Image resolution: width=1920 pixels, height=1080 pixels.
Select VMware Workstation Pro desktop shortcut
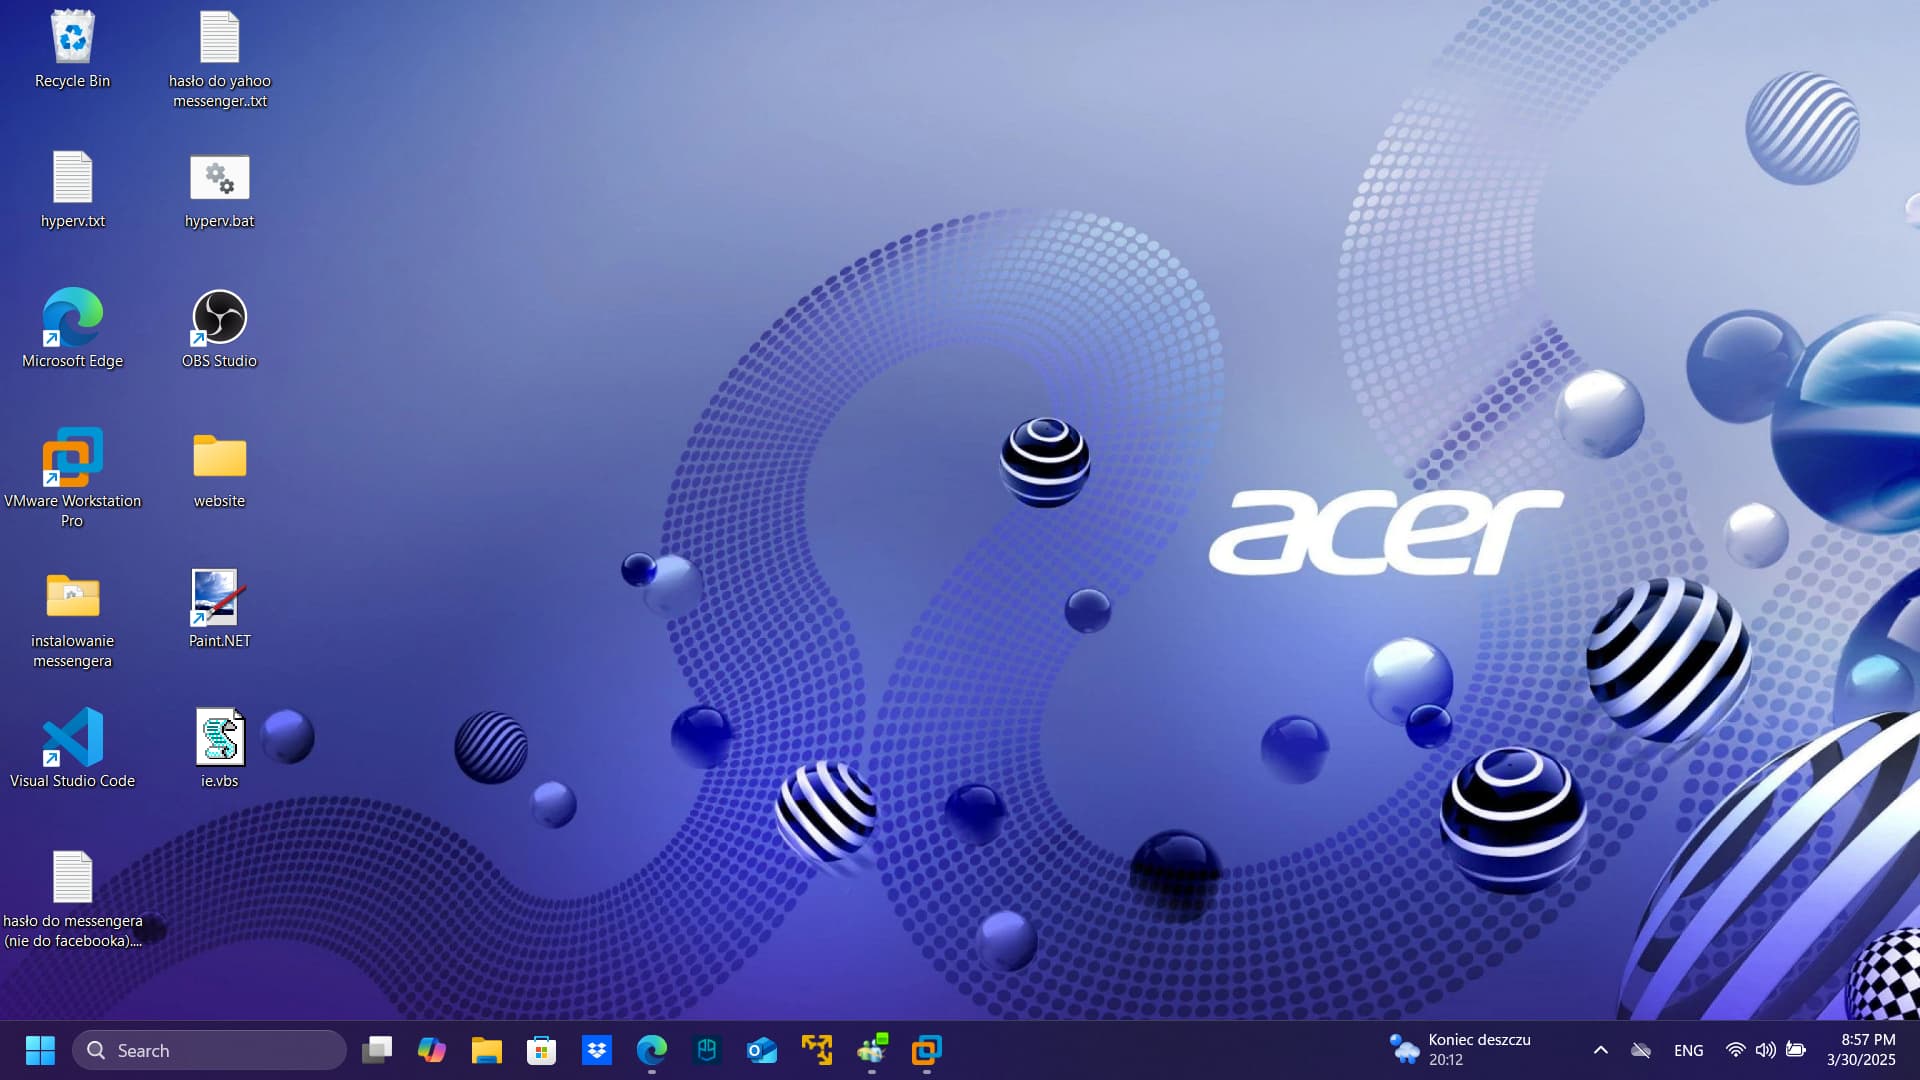pos(72,478)
